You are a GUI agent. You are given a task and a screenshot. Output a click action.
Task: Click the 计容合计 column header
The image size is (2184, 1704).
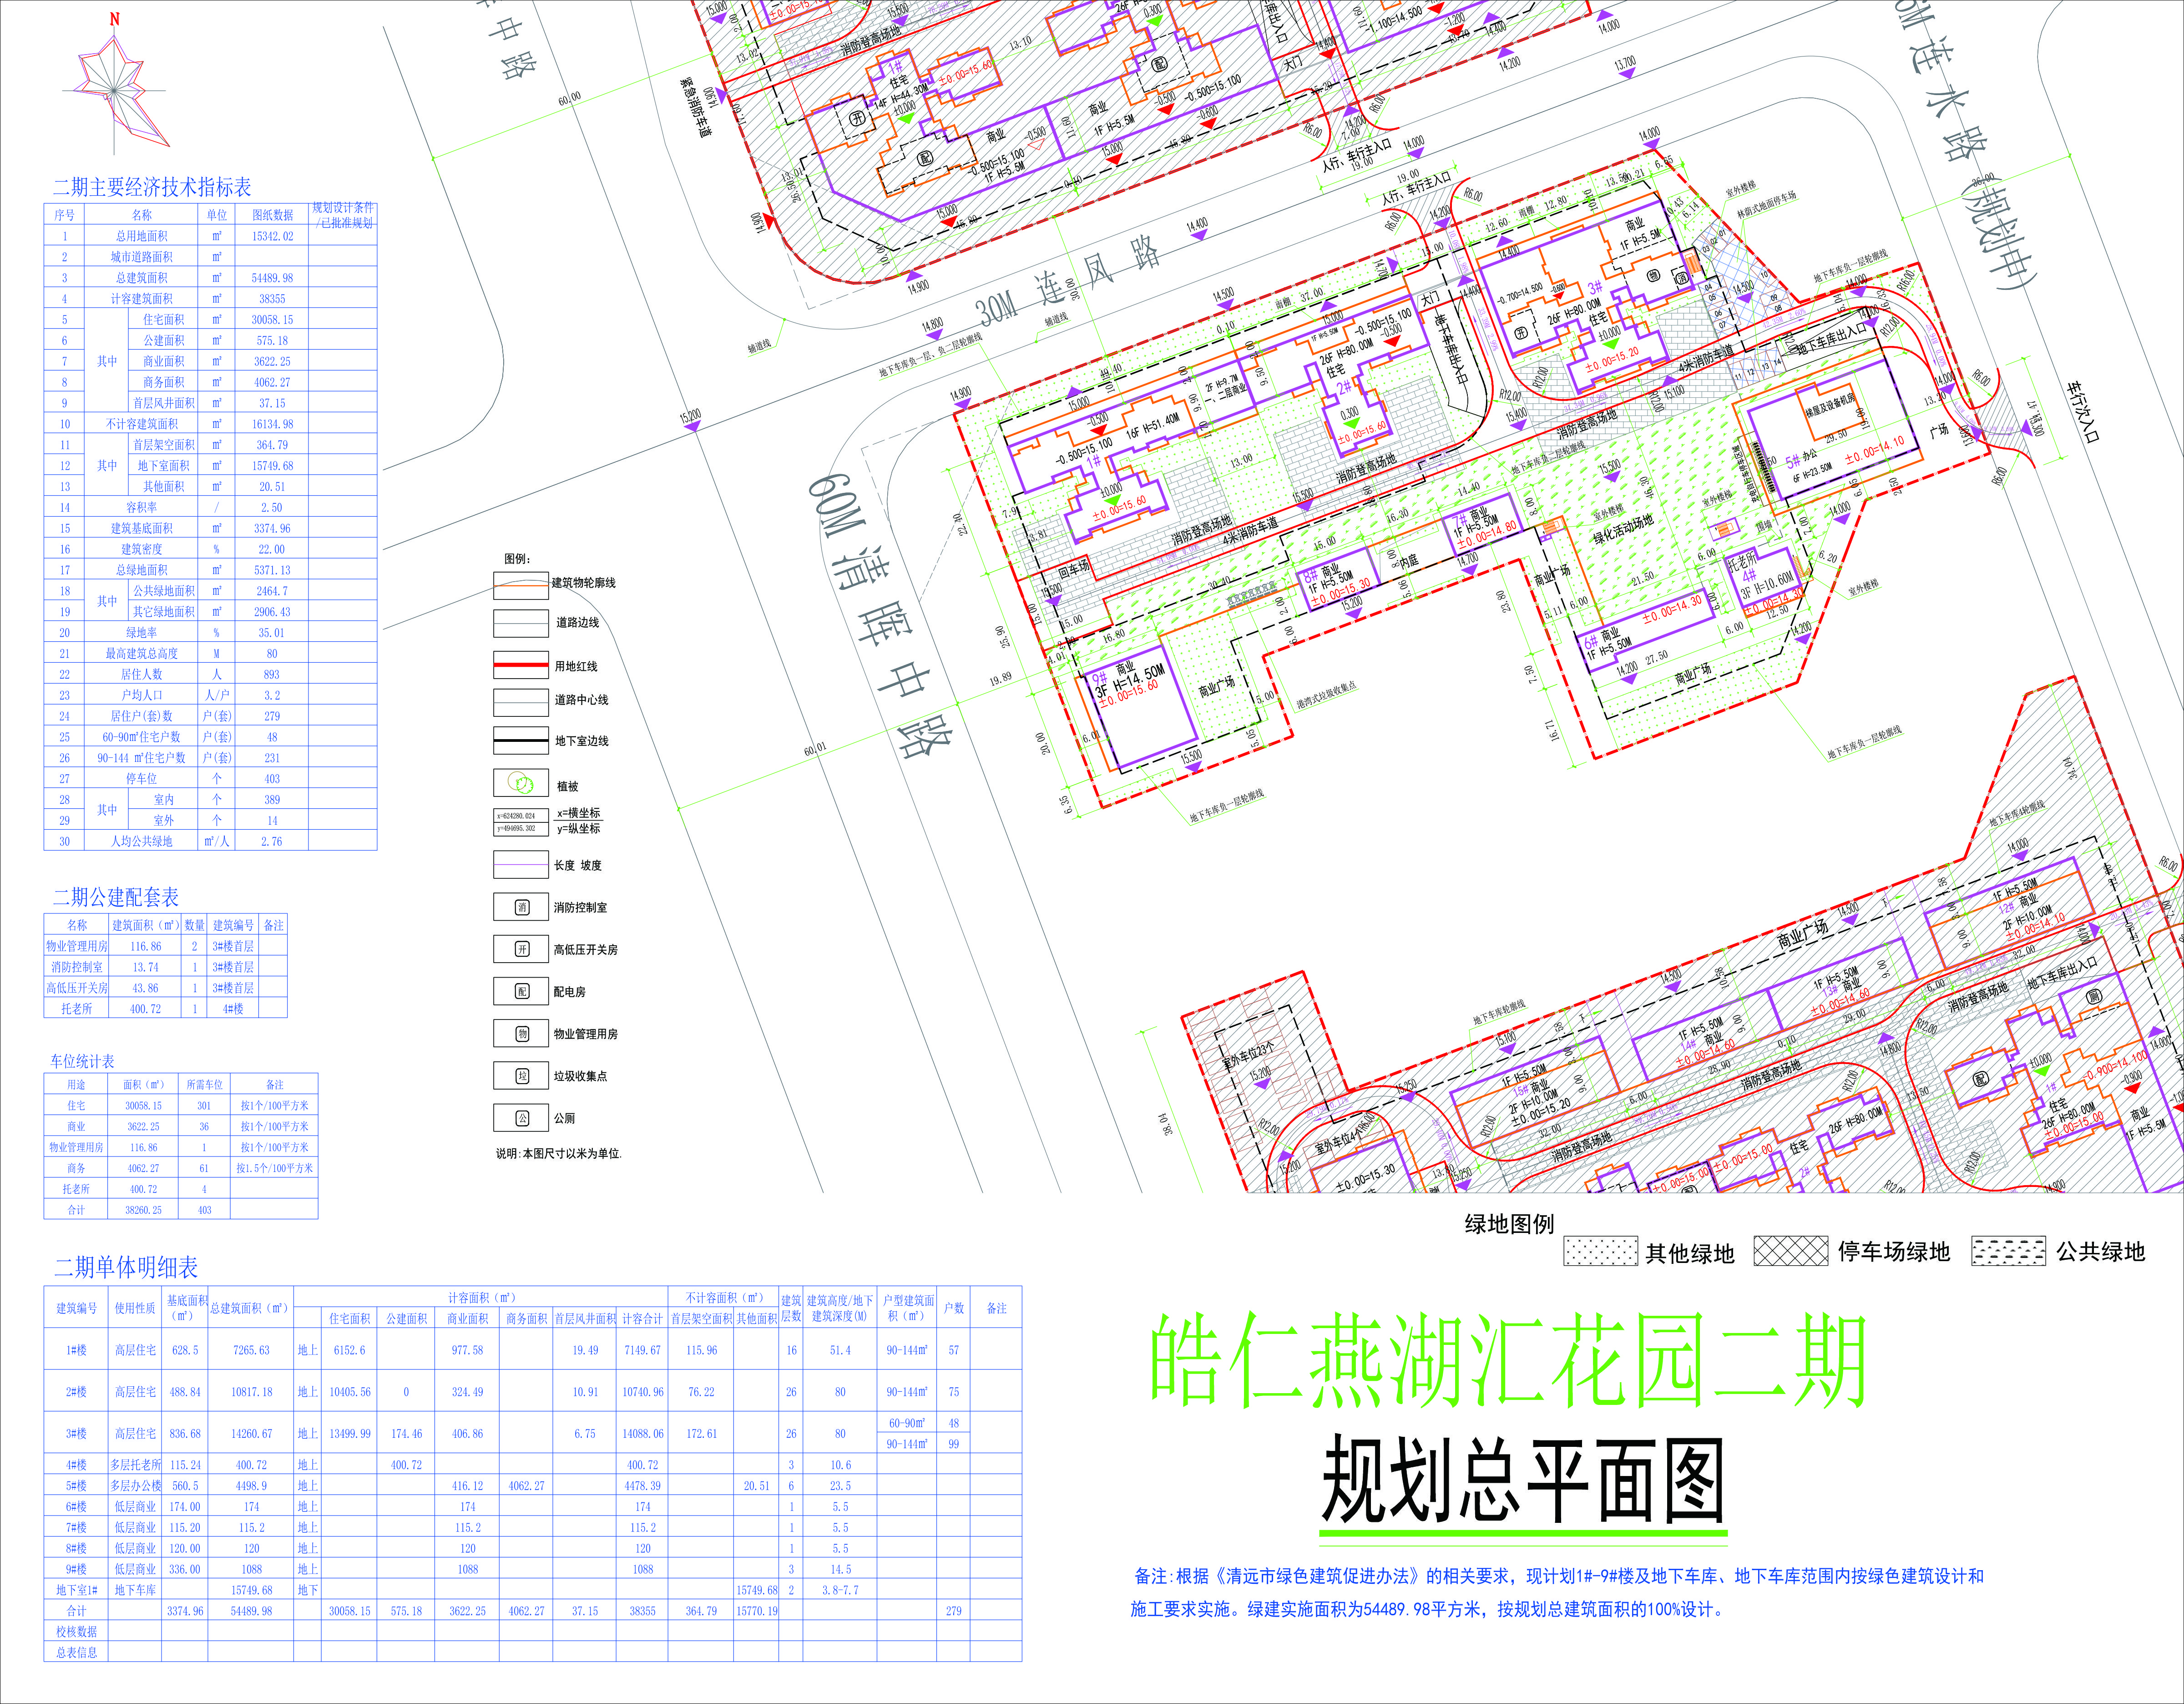[642, 1319]
